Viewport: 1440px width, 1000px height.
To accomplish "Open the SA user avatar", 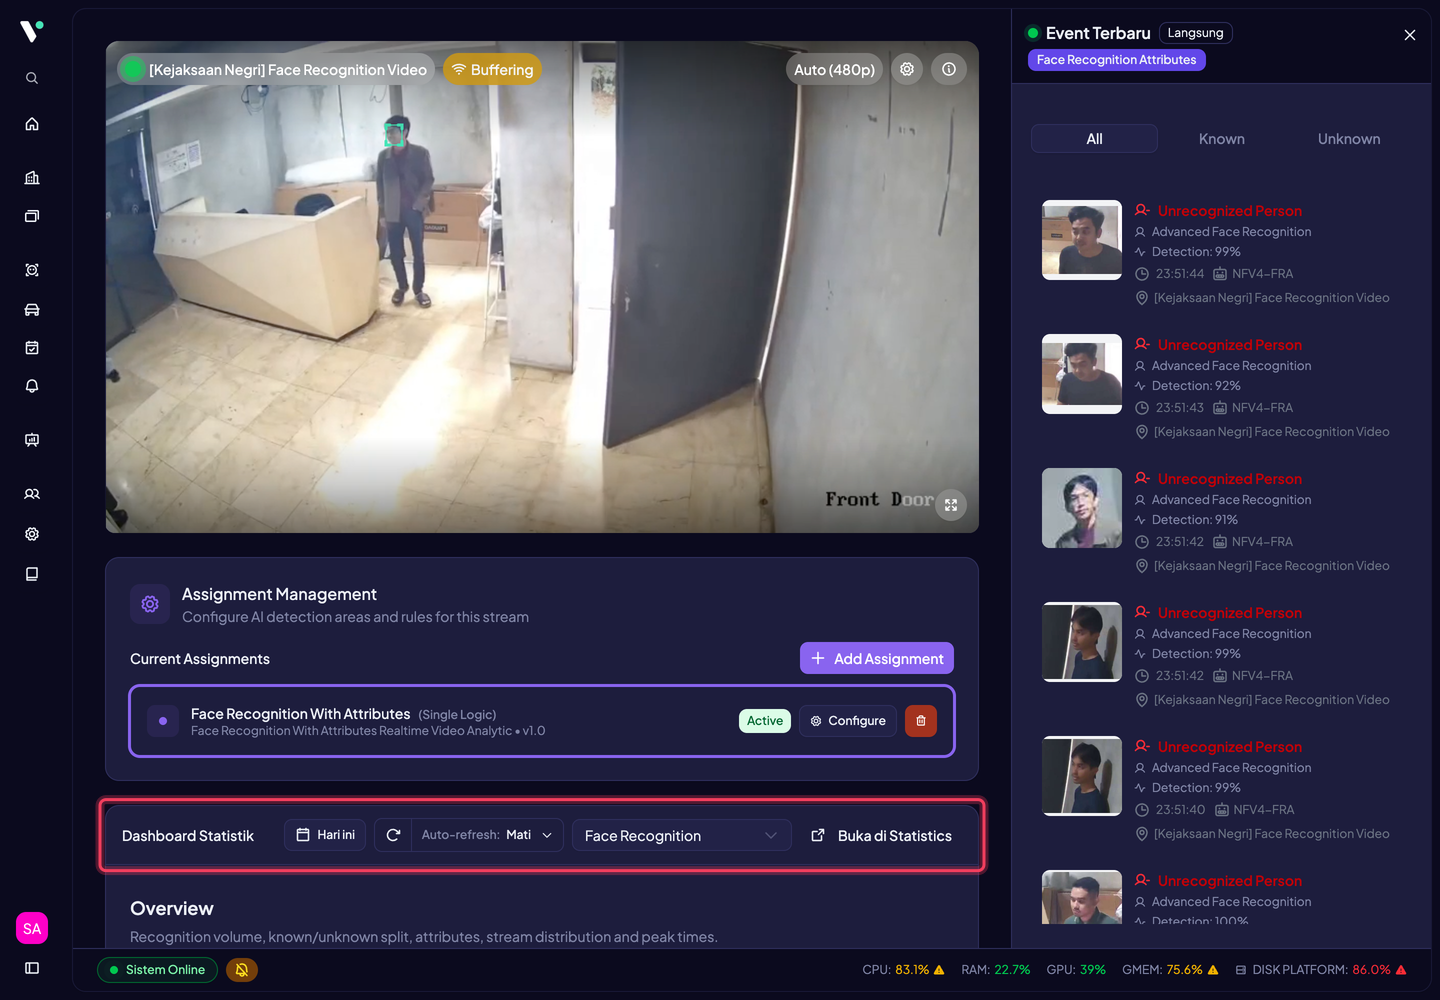I will 32,929.
